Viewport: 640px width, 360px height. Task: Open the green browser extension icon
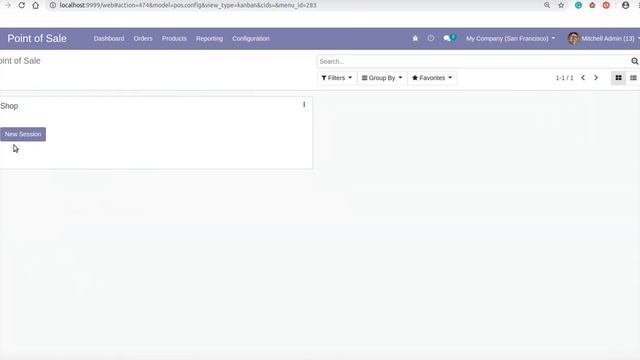(578, 5)
